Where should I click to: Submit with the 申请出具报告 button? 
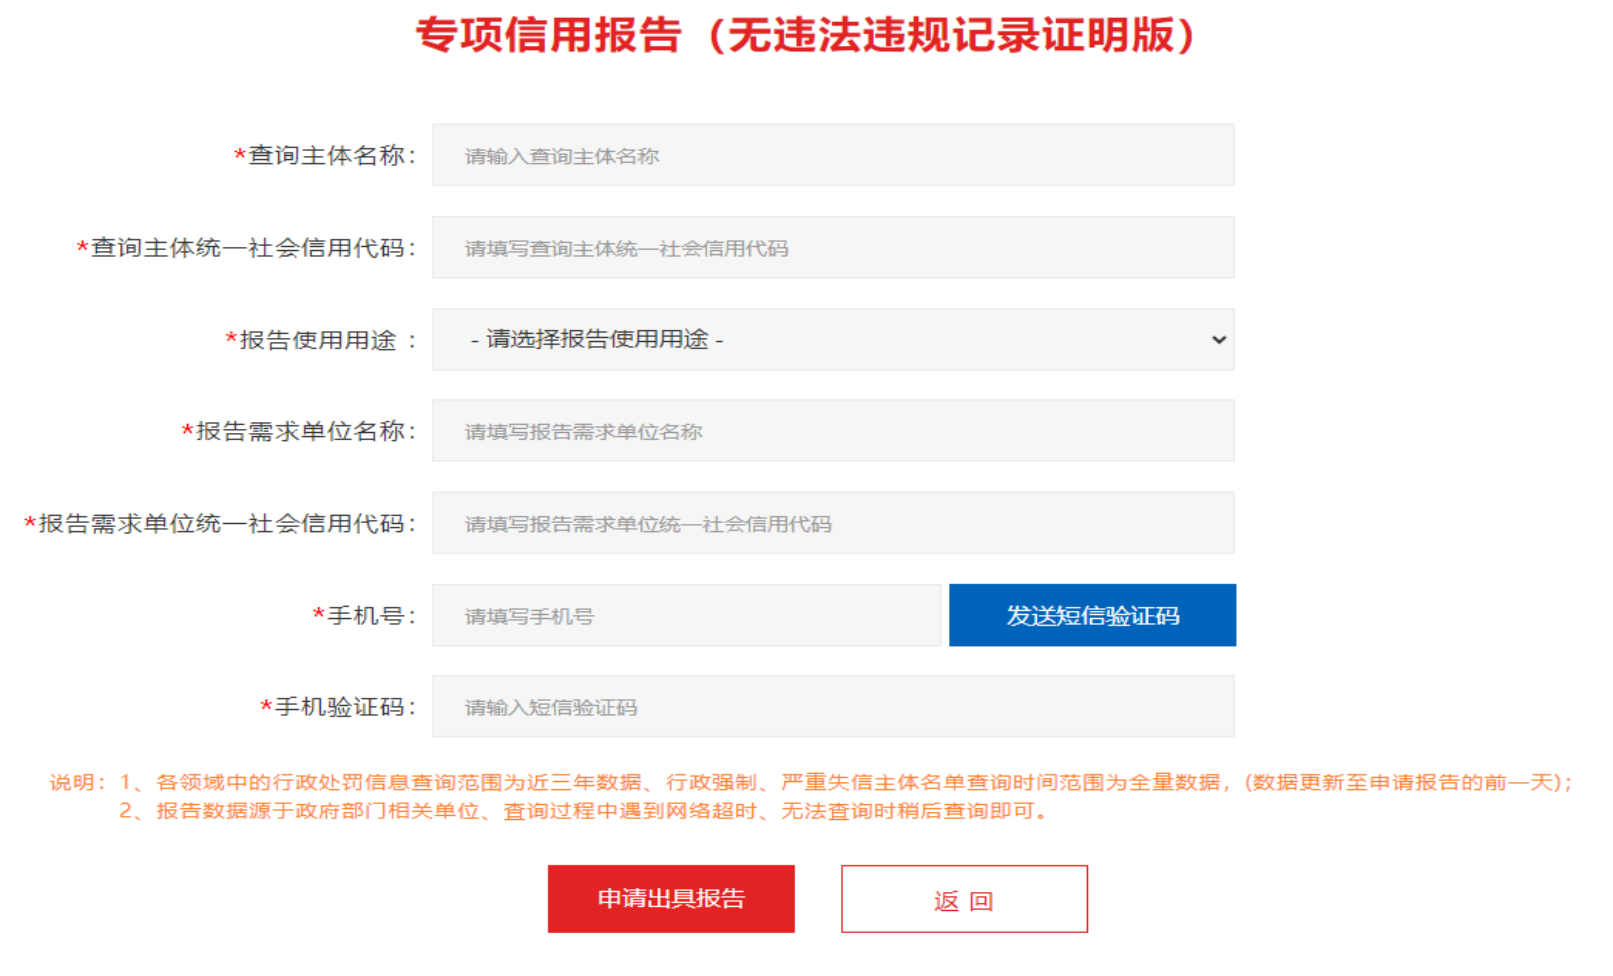click(671, 899)
